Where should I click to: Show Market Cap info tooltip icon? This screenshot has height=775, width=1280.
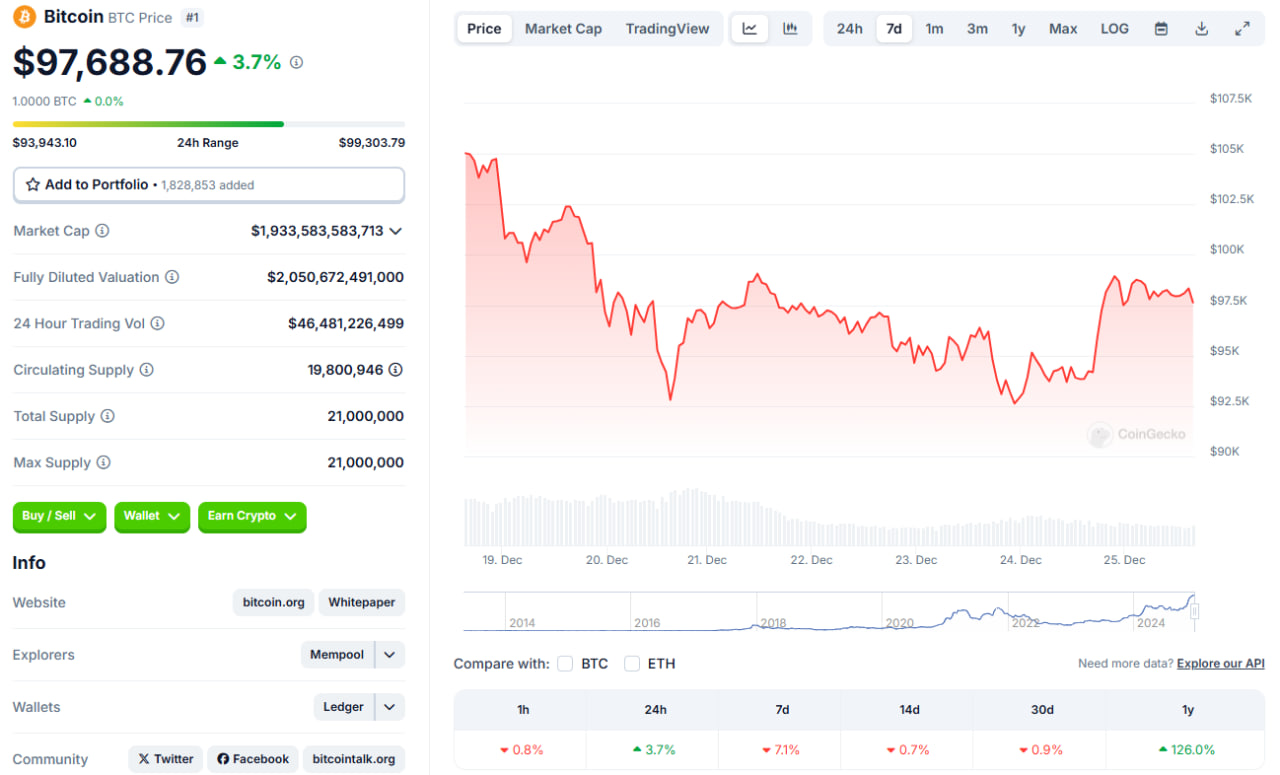102,231
